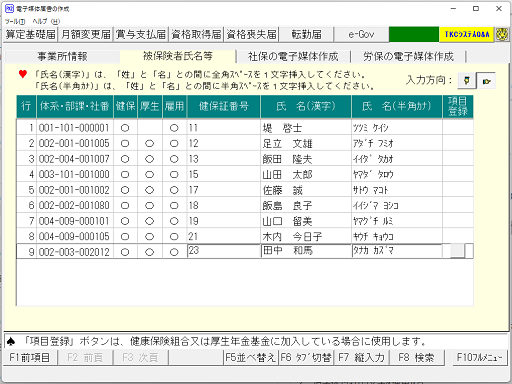Select the 被保険者氏名等 tab

178,56
